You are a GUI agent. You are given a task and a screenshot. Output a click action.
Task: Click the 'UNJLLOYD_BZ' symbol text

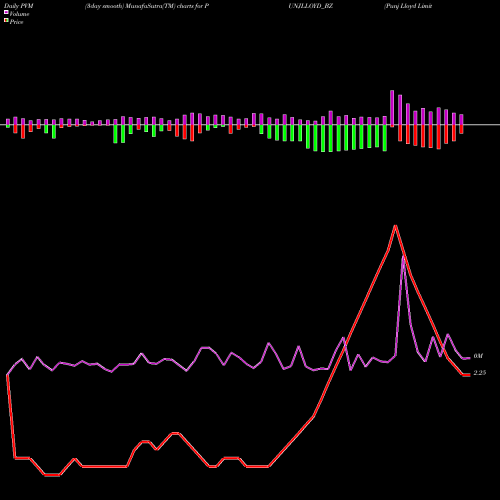coord(311,6)
